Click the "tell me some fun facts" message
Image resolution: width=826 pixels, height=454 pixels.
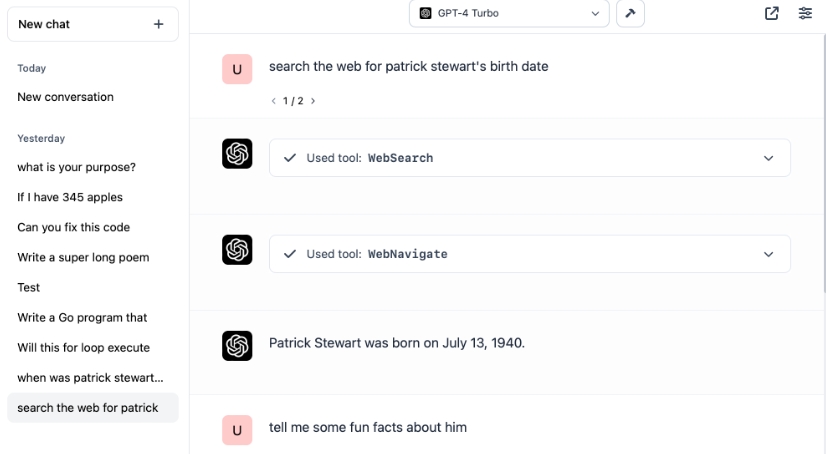click(x=368, y=427)
